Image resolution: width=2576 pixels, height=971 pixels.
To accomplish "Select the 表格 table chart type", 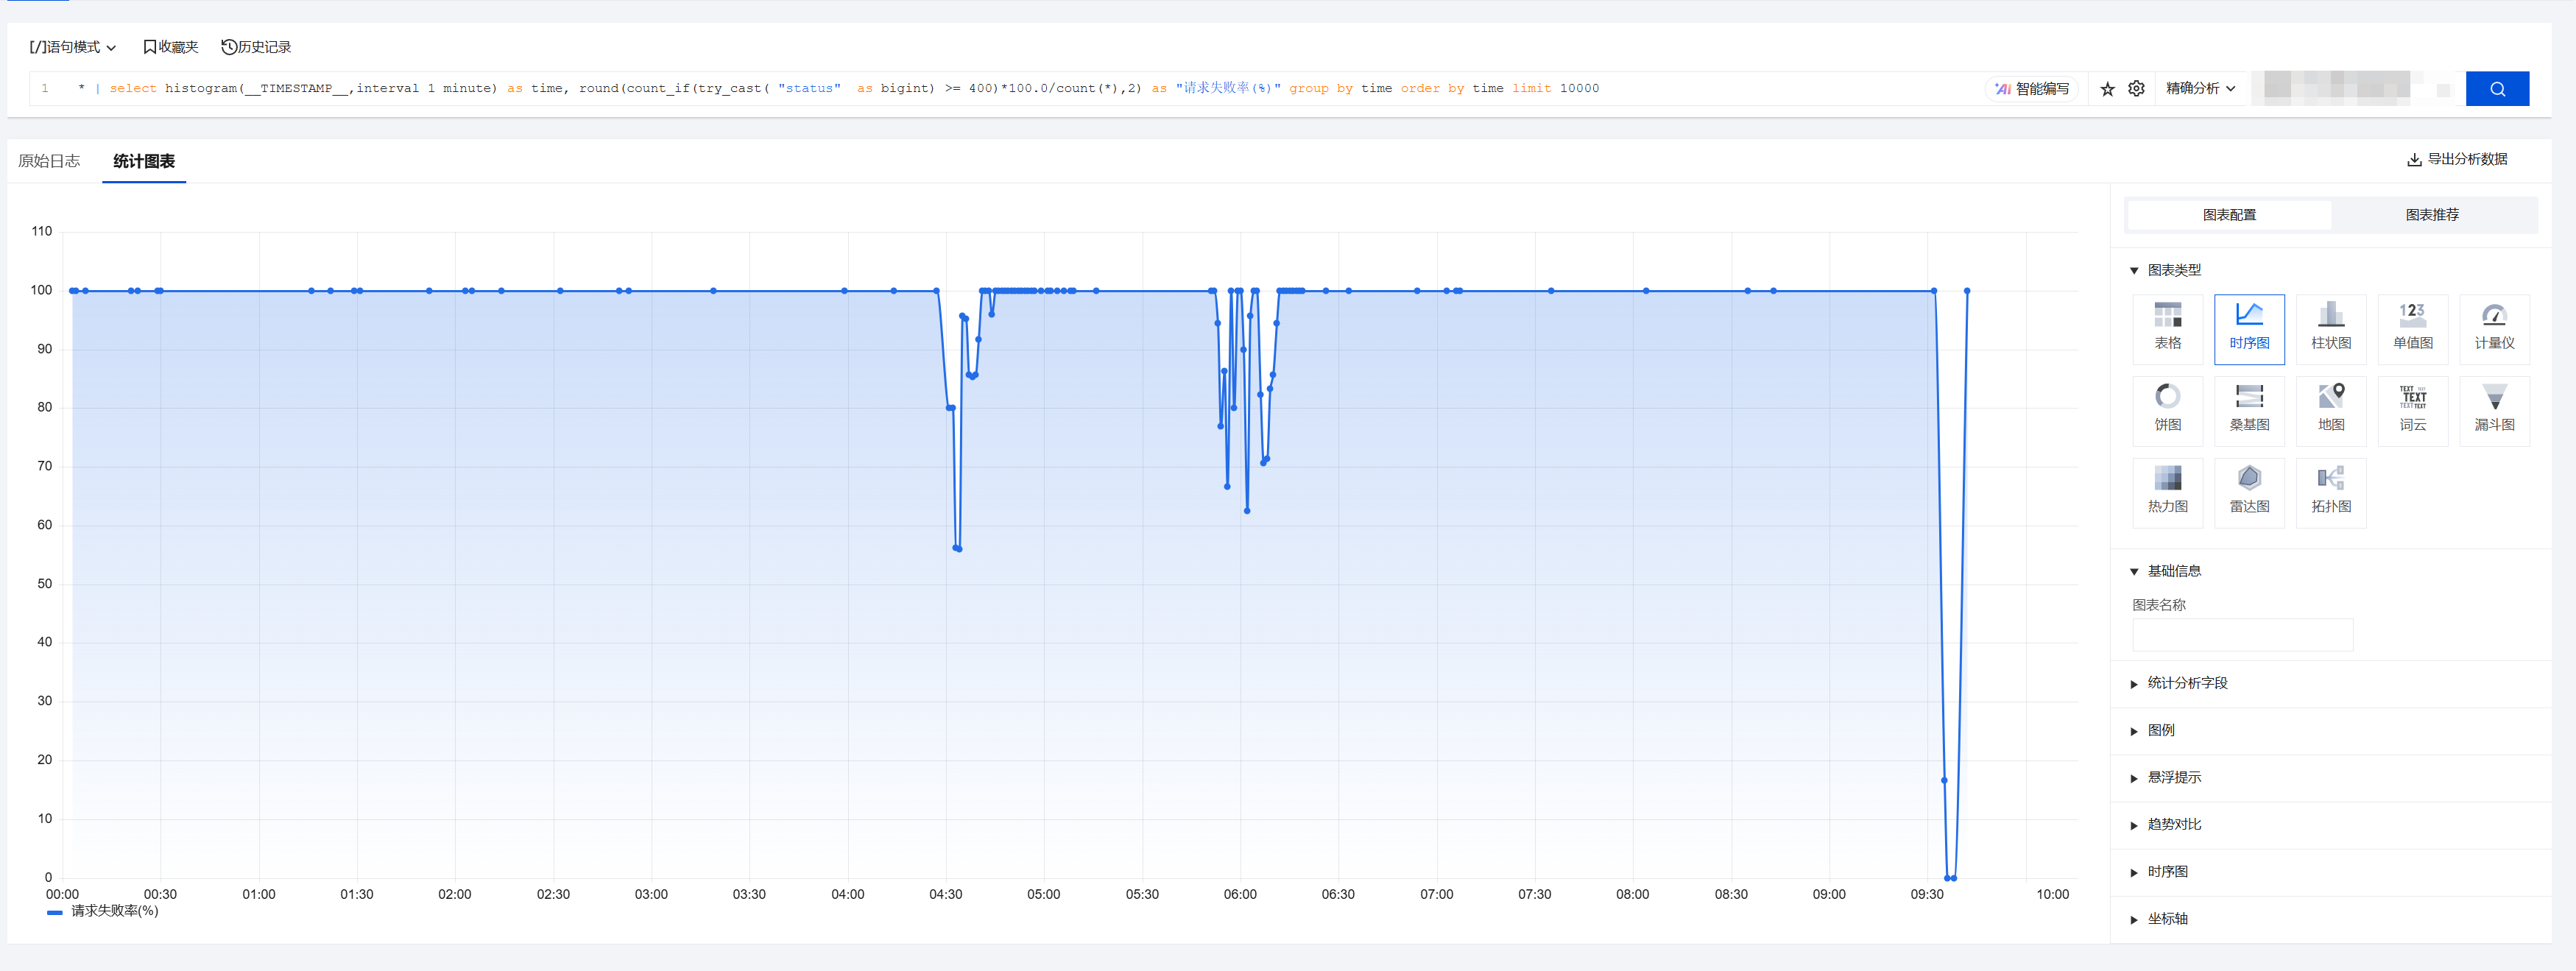I will [x=2167, y=328].
